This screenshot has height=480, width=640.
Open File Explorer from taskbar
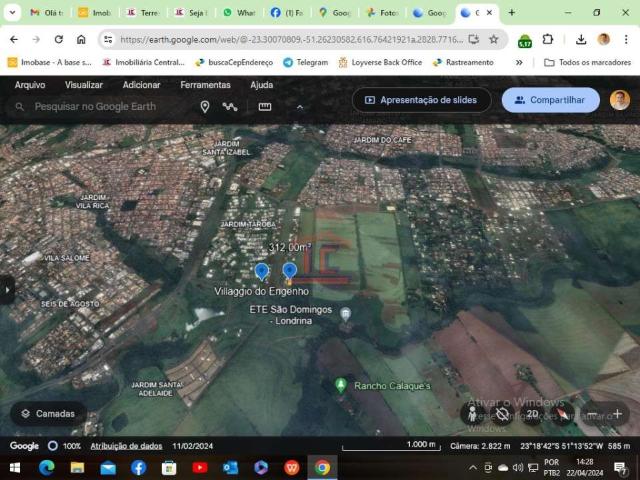coord(77,468)
